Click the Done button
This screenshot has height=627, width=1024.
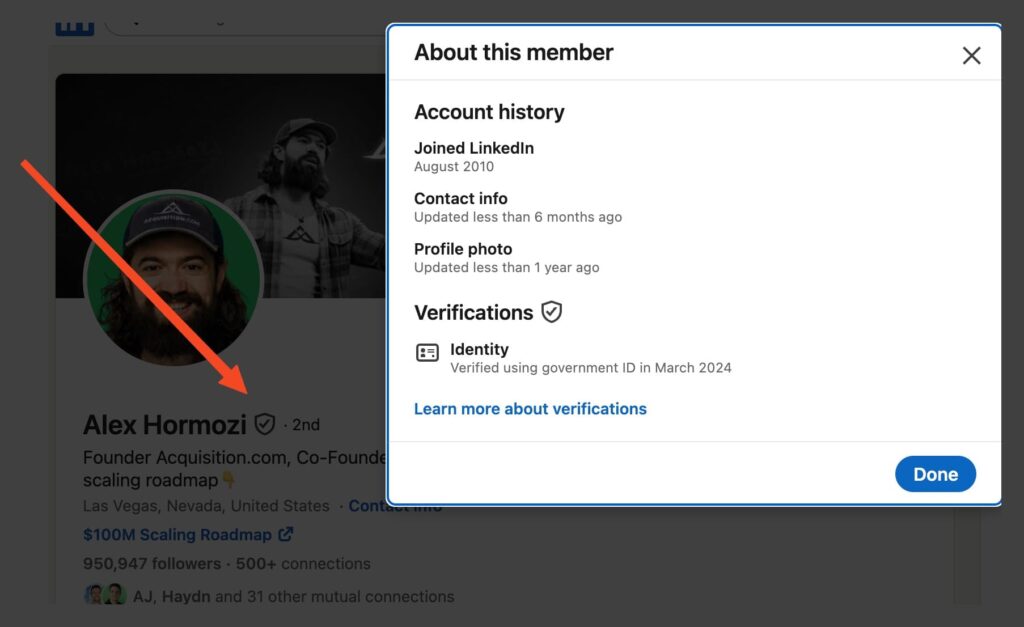tap(935, 474)
